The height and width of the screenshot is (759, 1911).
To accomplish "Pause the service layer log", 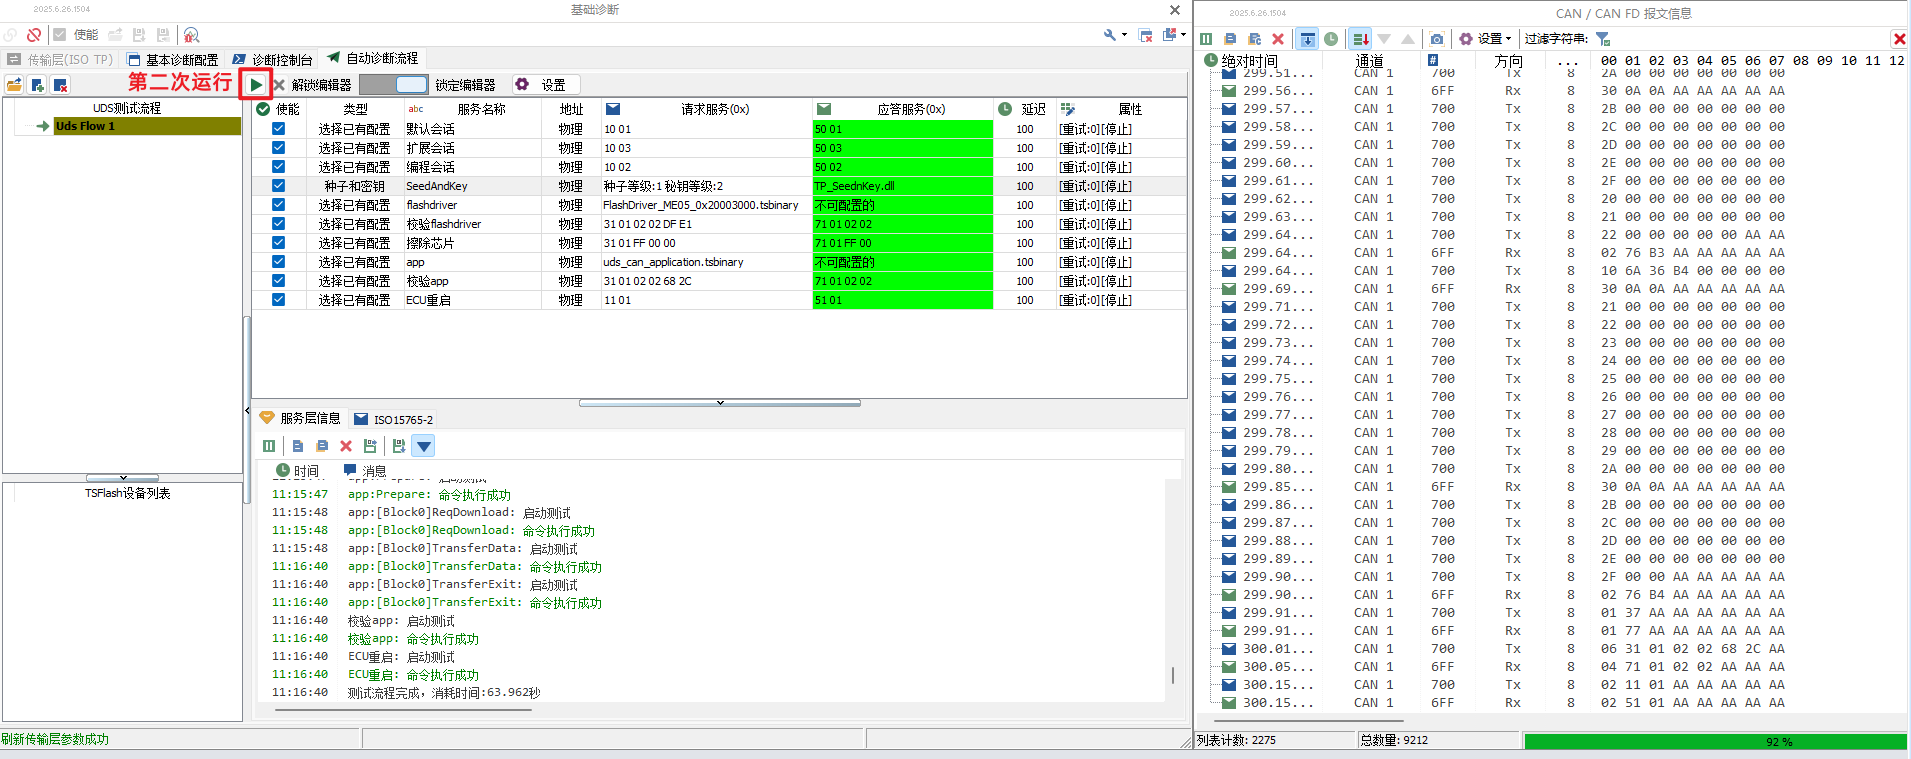I will (269, 446).
